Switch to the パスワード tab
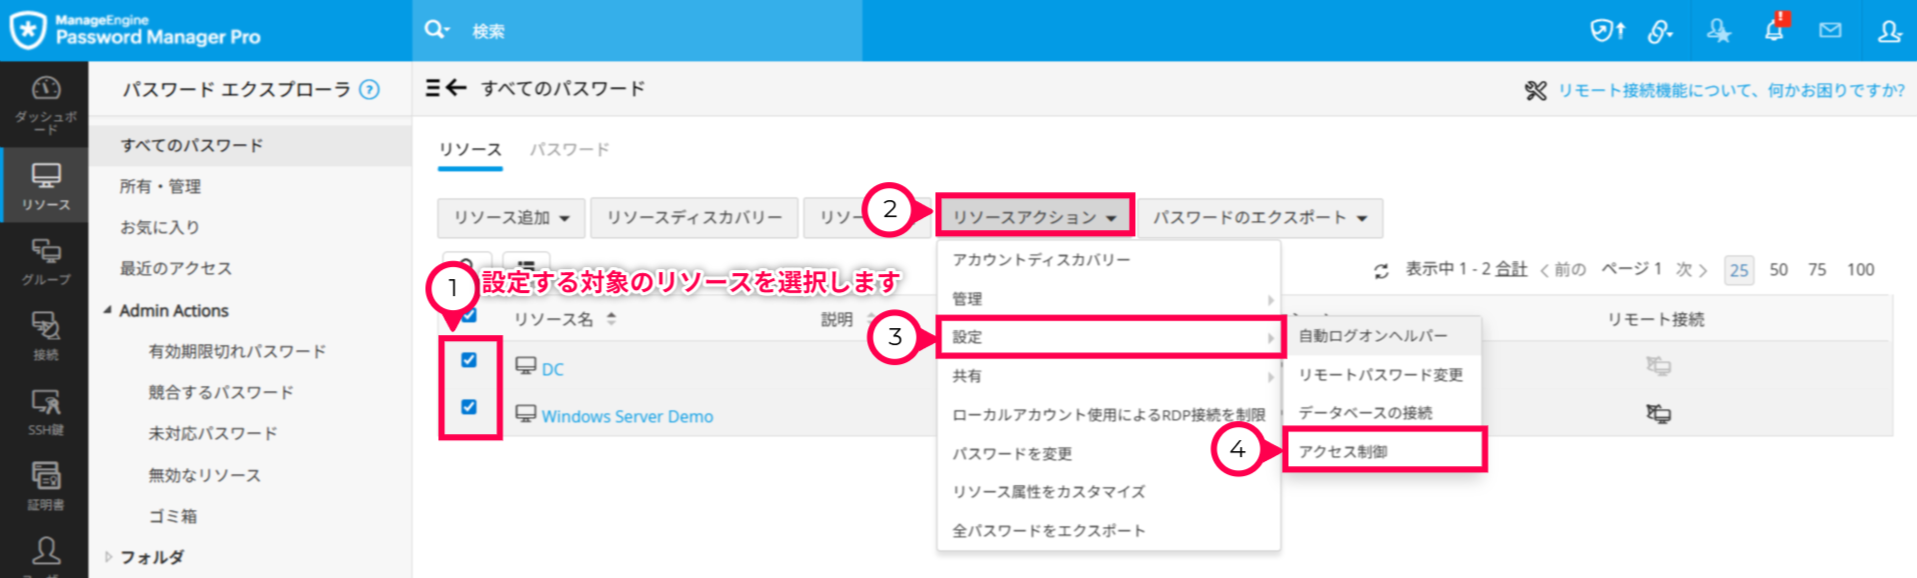This screenshot has height=578, width=1917. pyautogui.click(x=569, y=150)
